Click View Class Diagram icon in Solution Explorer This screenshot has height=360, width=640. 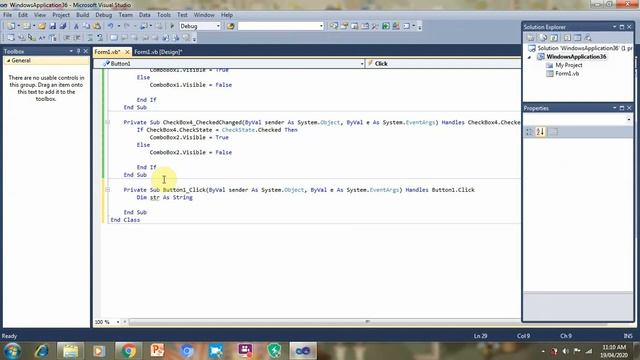click(x=588, y=38)
